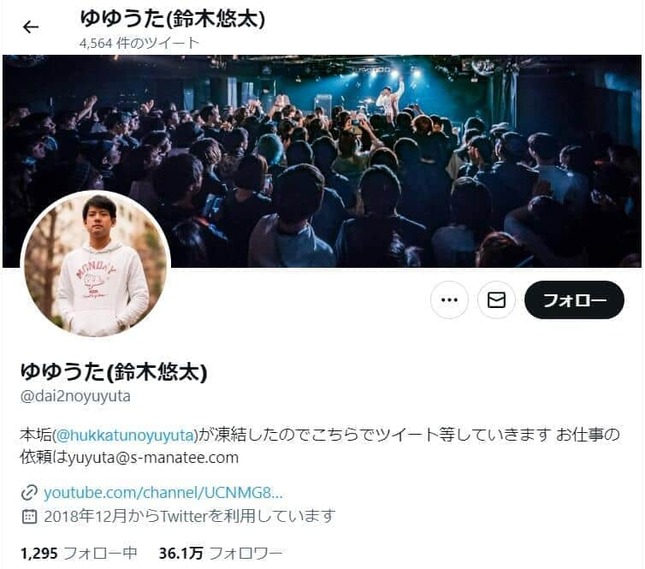Open the circular profile picture
This screenshot has width=645, height=569.
pos(95,264)
